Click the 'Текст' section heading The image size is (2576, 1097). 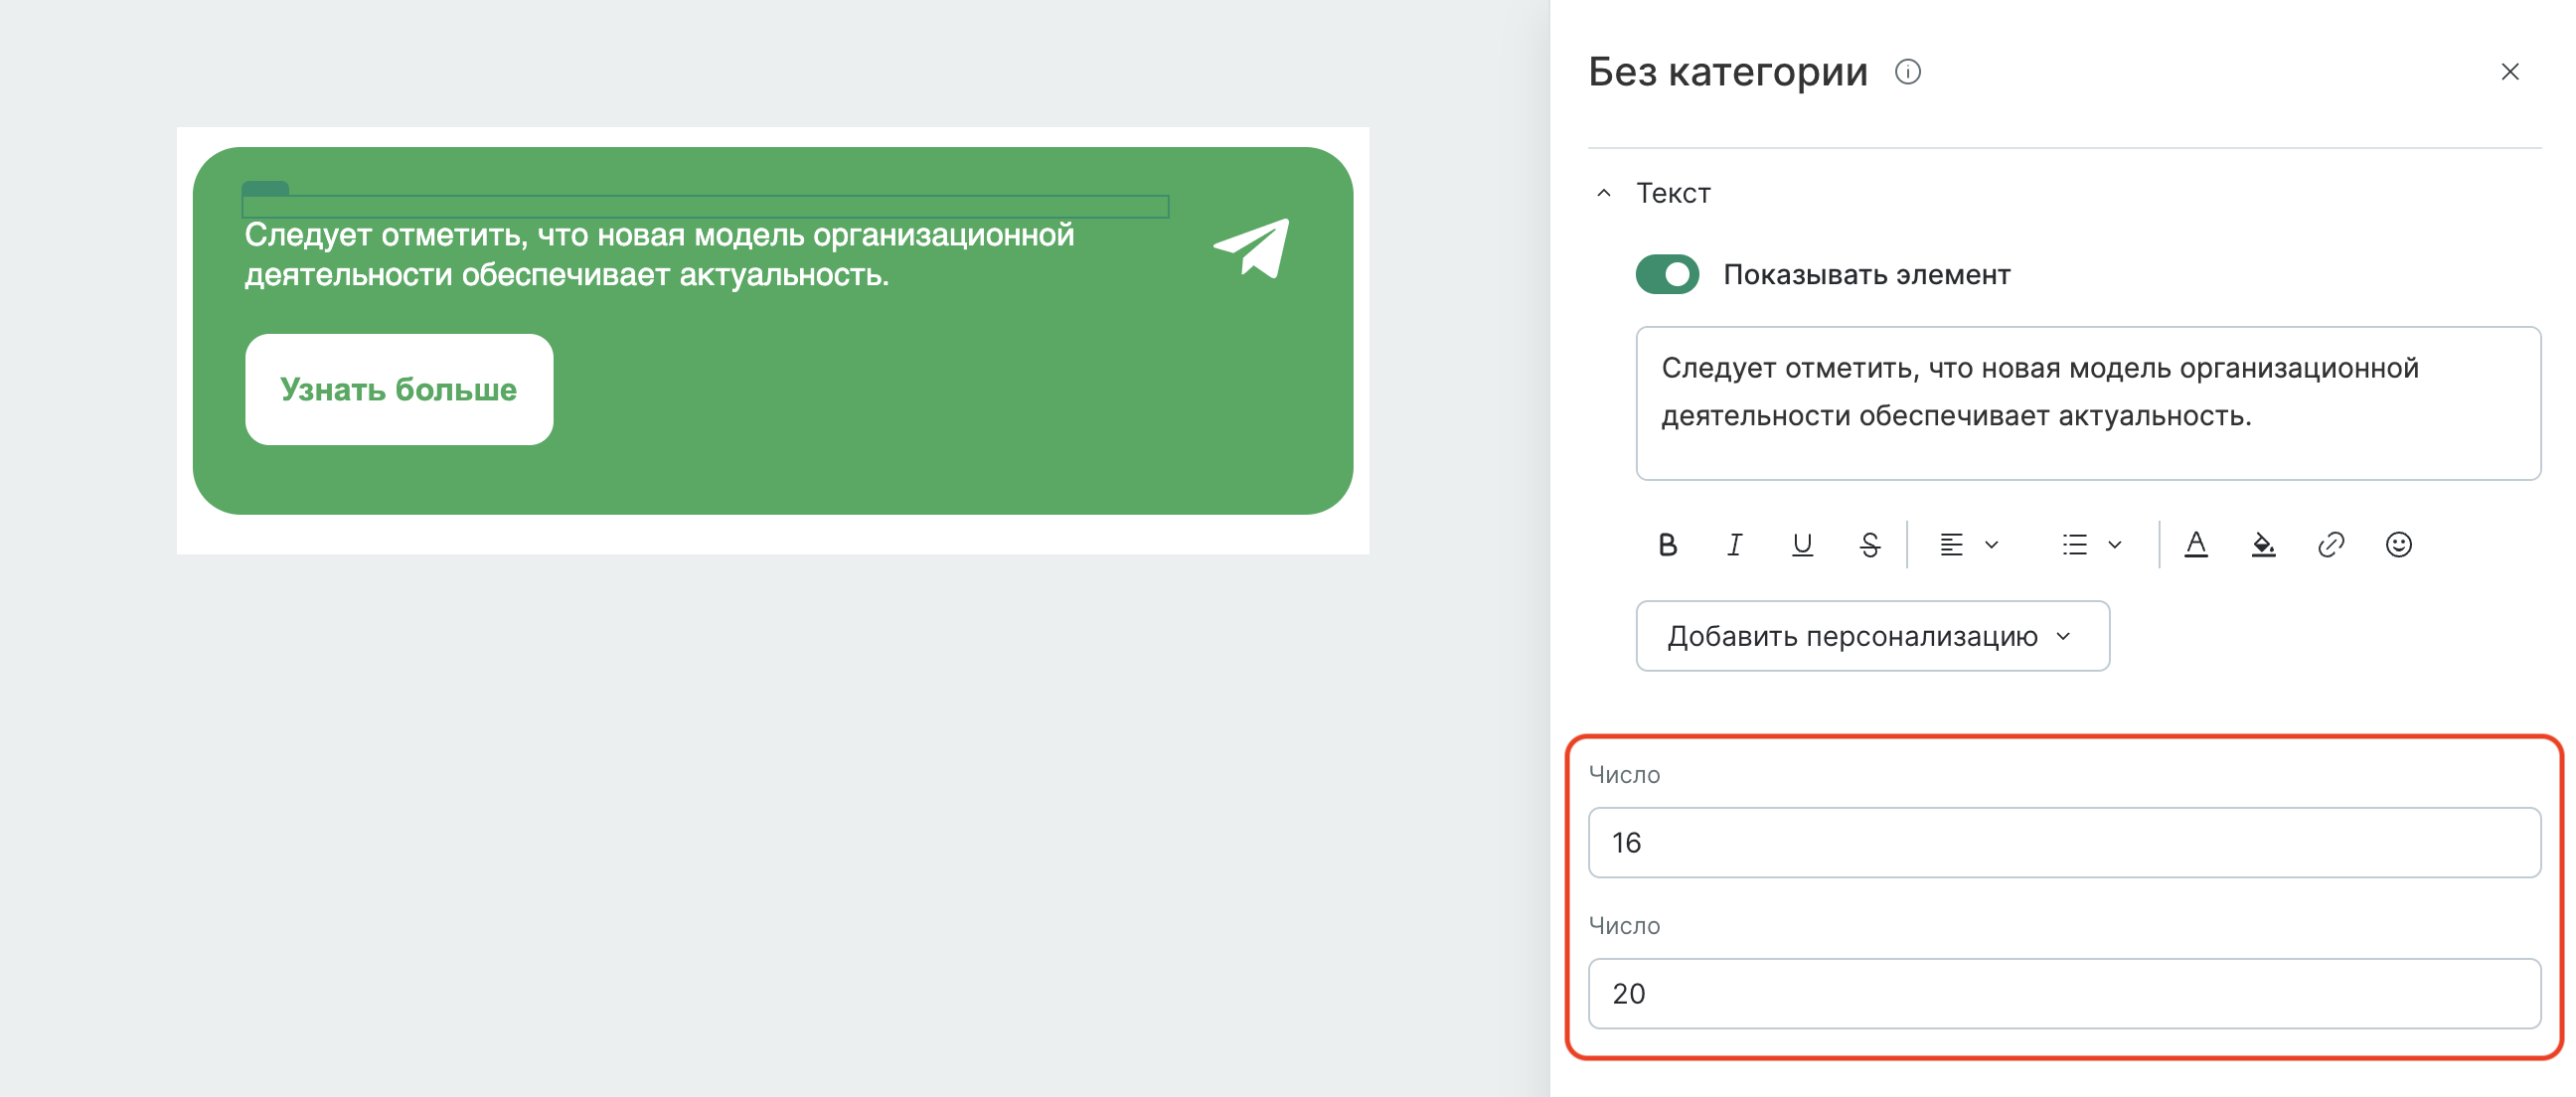pyautogui.click(x=1673, y=193)
